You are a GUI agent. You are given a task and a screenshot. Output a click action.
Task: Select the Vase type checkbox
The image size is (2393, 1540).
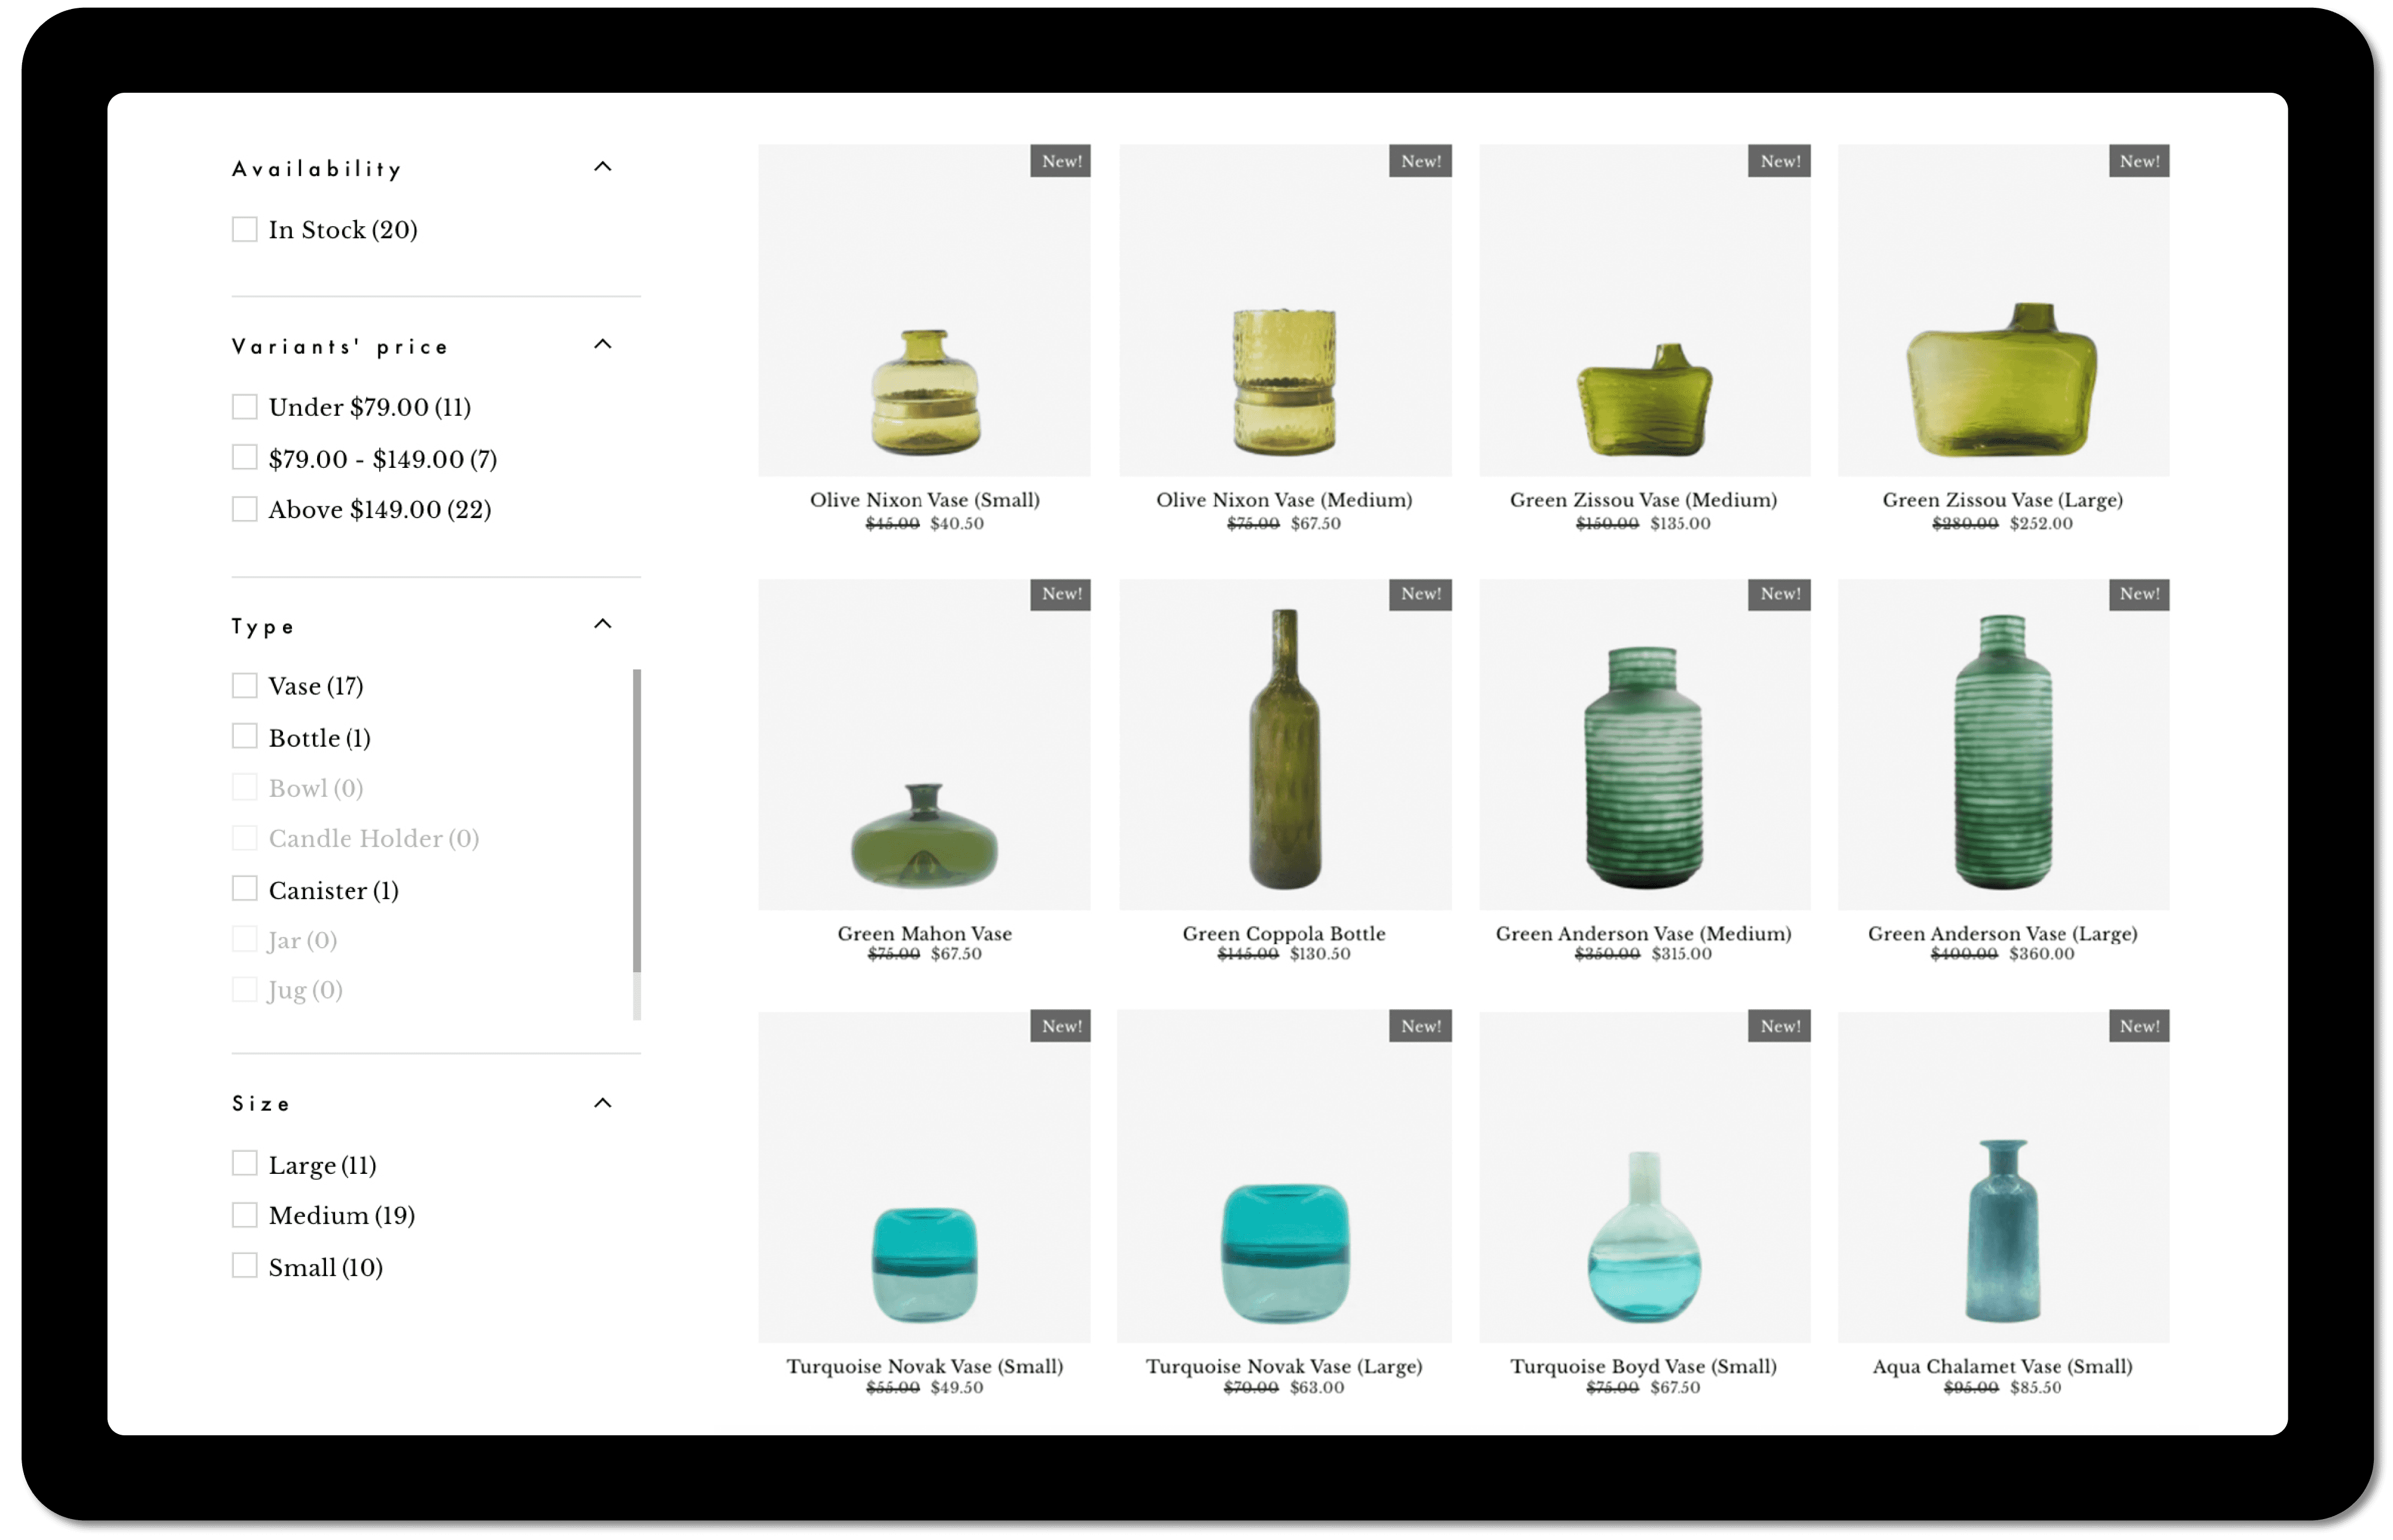(x=245, y=685)
